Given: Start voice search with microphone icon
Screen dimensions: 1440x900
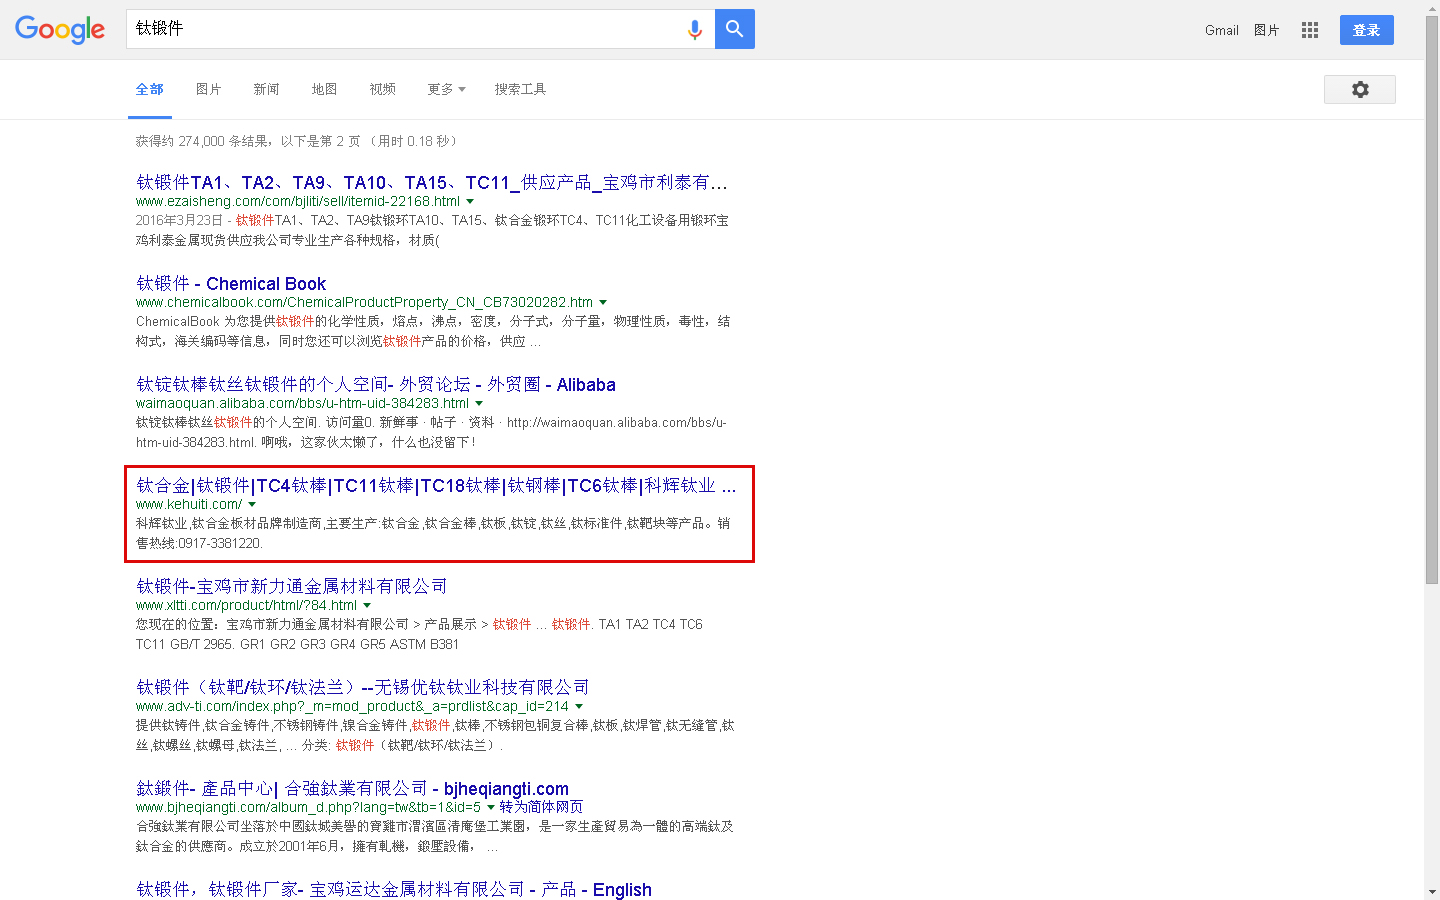Looking at the screenshot, I should 695,30.
